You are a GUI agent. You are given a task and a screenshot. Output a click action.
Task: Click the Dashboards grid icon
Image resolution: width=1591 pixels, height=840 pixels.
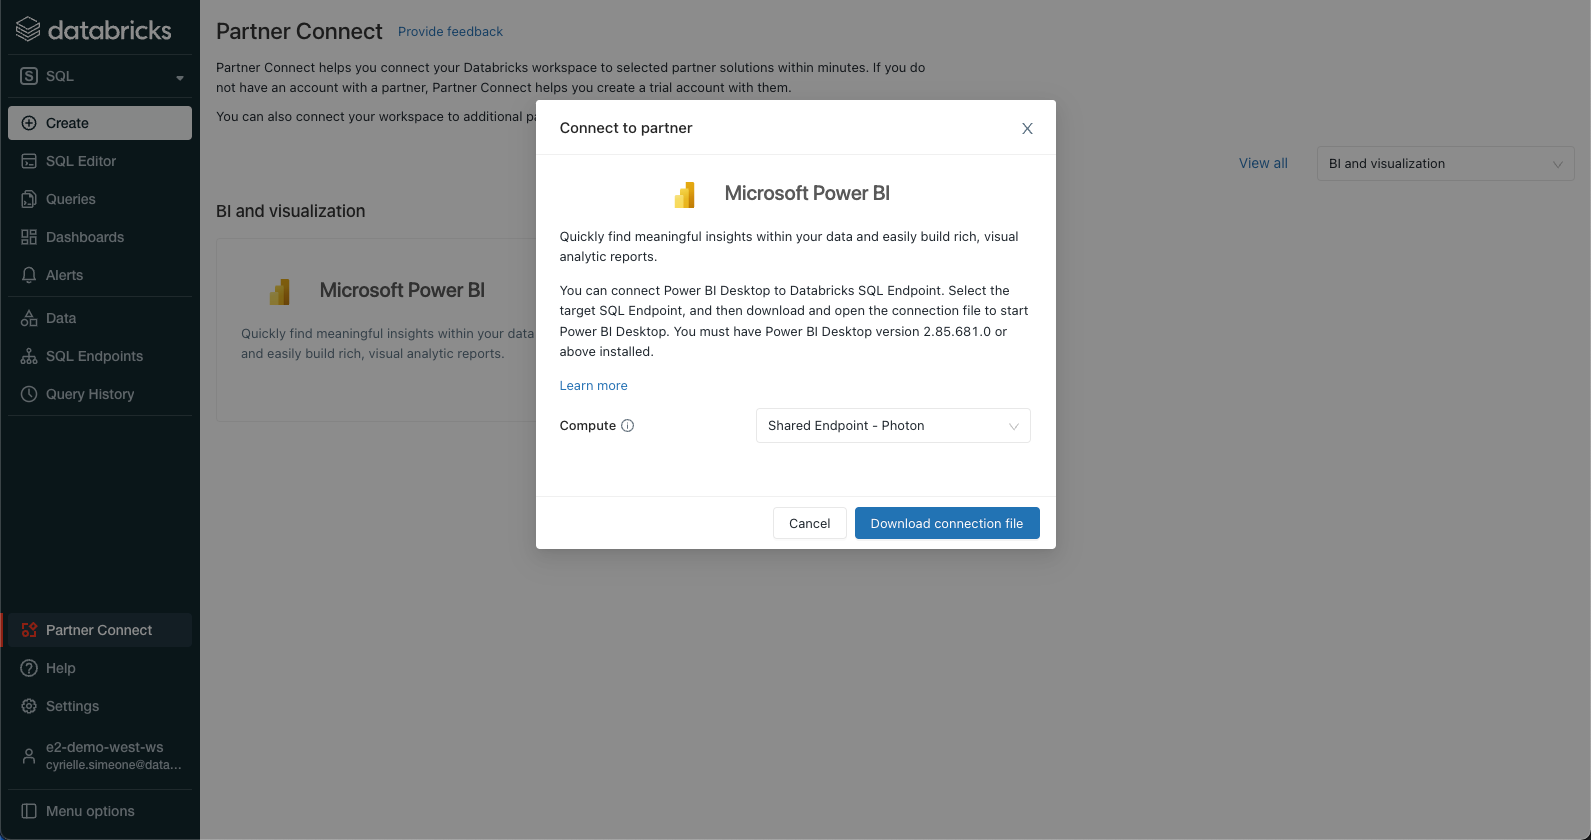(29, 237)
